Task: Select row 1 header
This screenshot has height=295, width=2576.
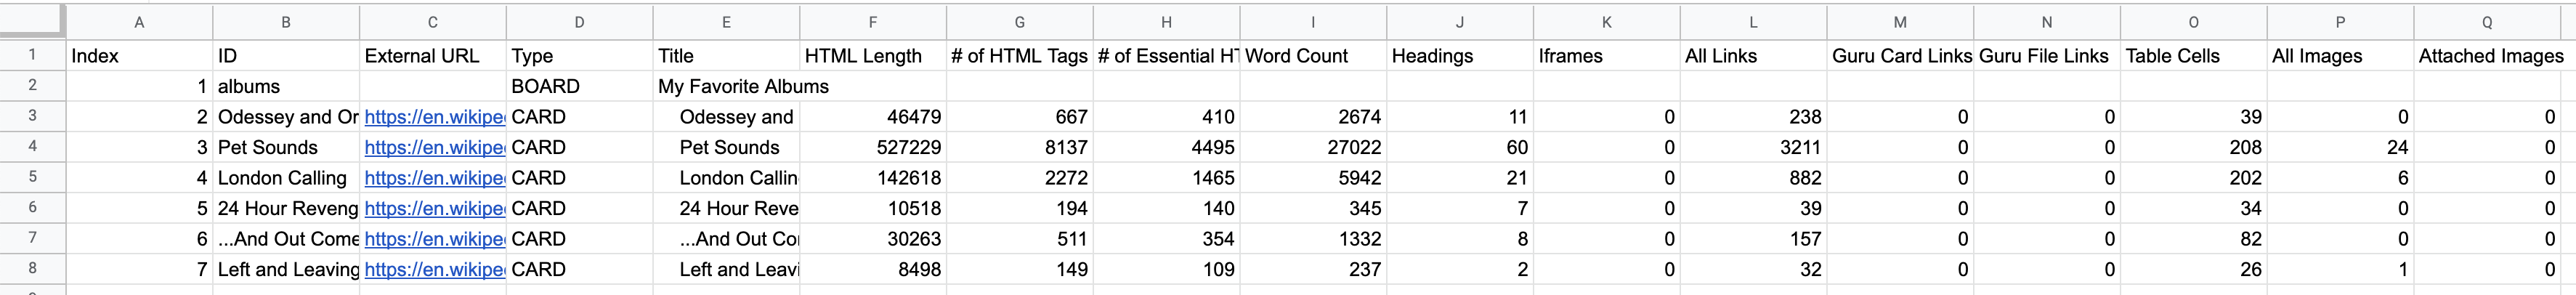Action: pyautogui.click(x=32, y=55)
